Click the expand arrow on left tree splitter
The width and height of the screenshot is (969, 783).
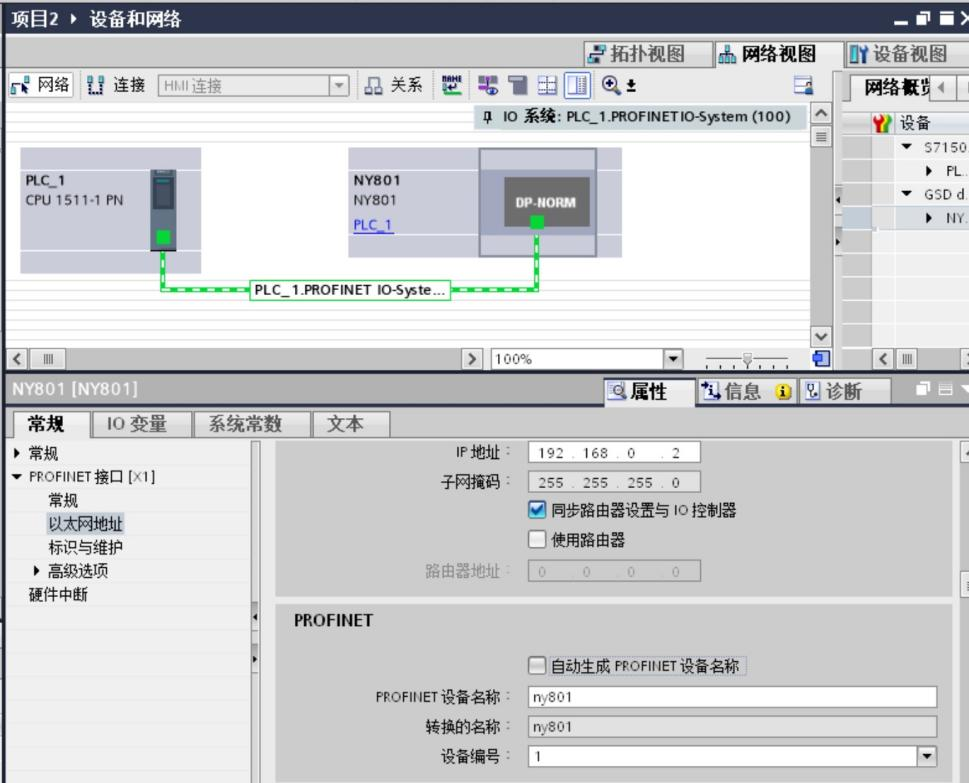point(255,659)
